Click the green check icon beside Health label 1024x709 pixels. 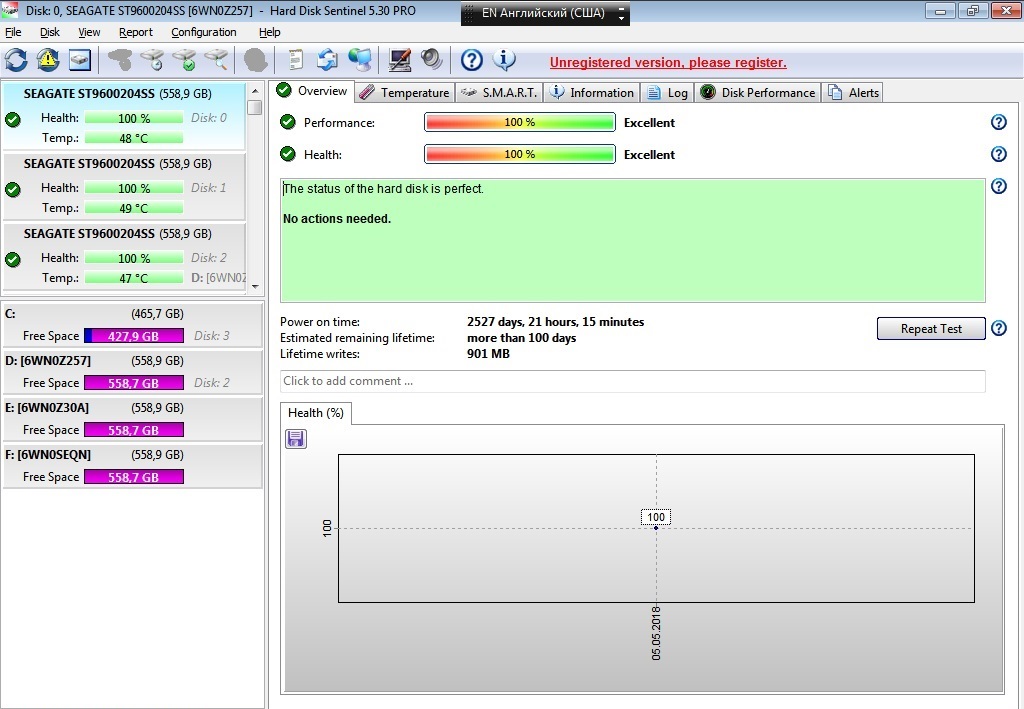pyautogui.click(x=287, y=153)
